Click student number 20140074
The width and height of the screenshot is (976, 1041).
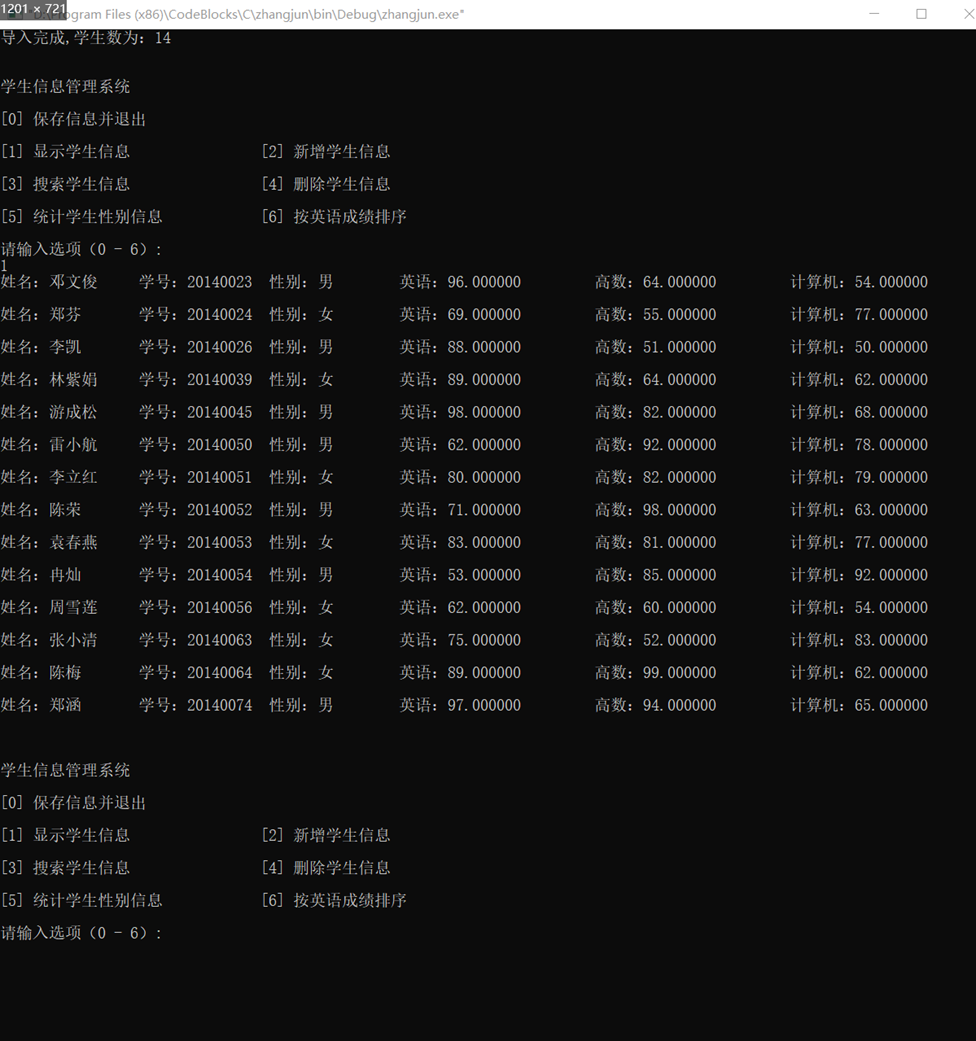pyautogui.click(x=220, y=705)
